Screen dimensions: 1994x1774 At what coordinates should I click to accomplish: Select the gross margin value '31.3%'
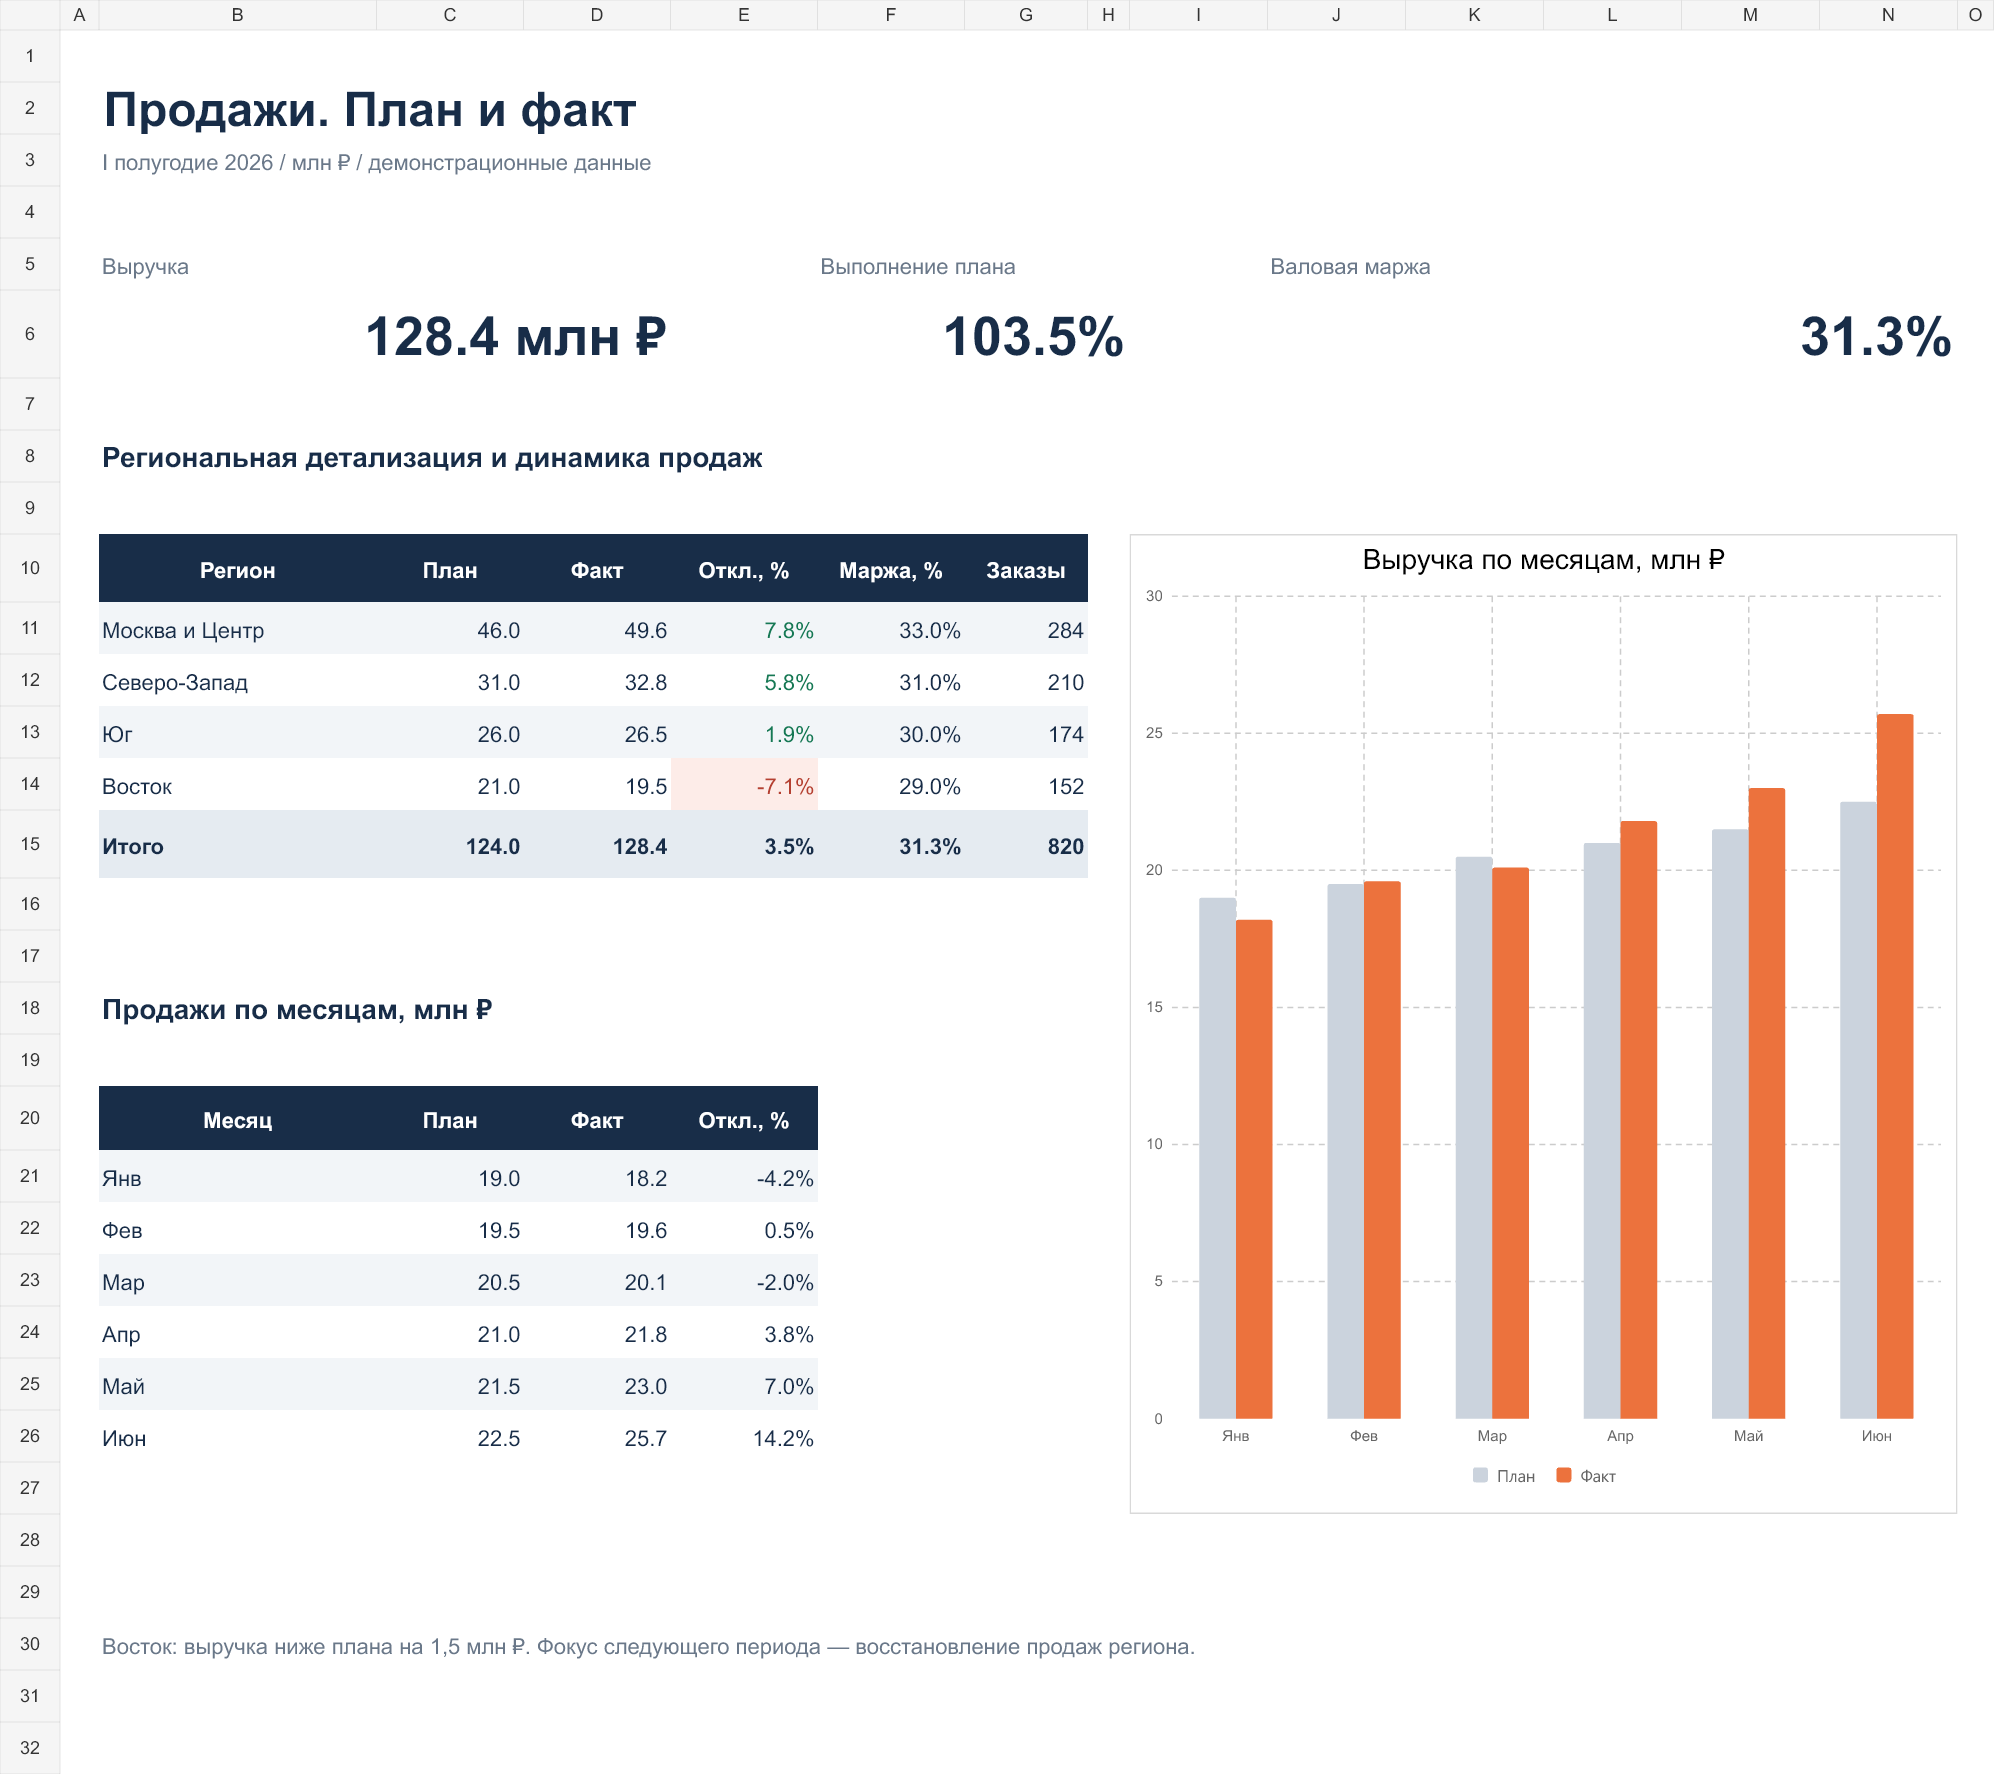pyautogui.click(x=1875, y=336)
